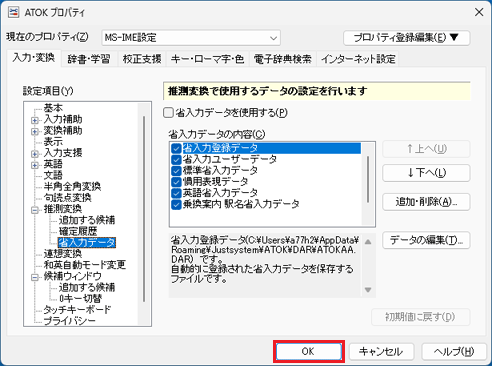Open the 電子辞典検索 tab
The image size is (492, 366).
coord(283,59)
